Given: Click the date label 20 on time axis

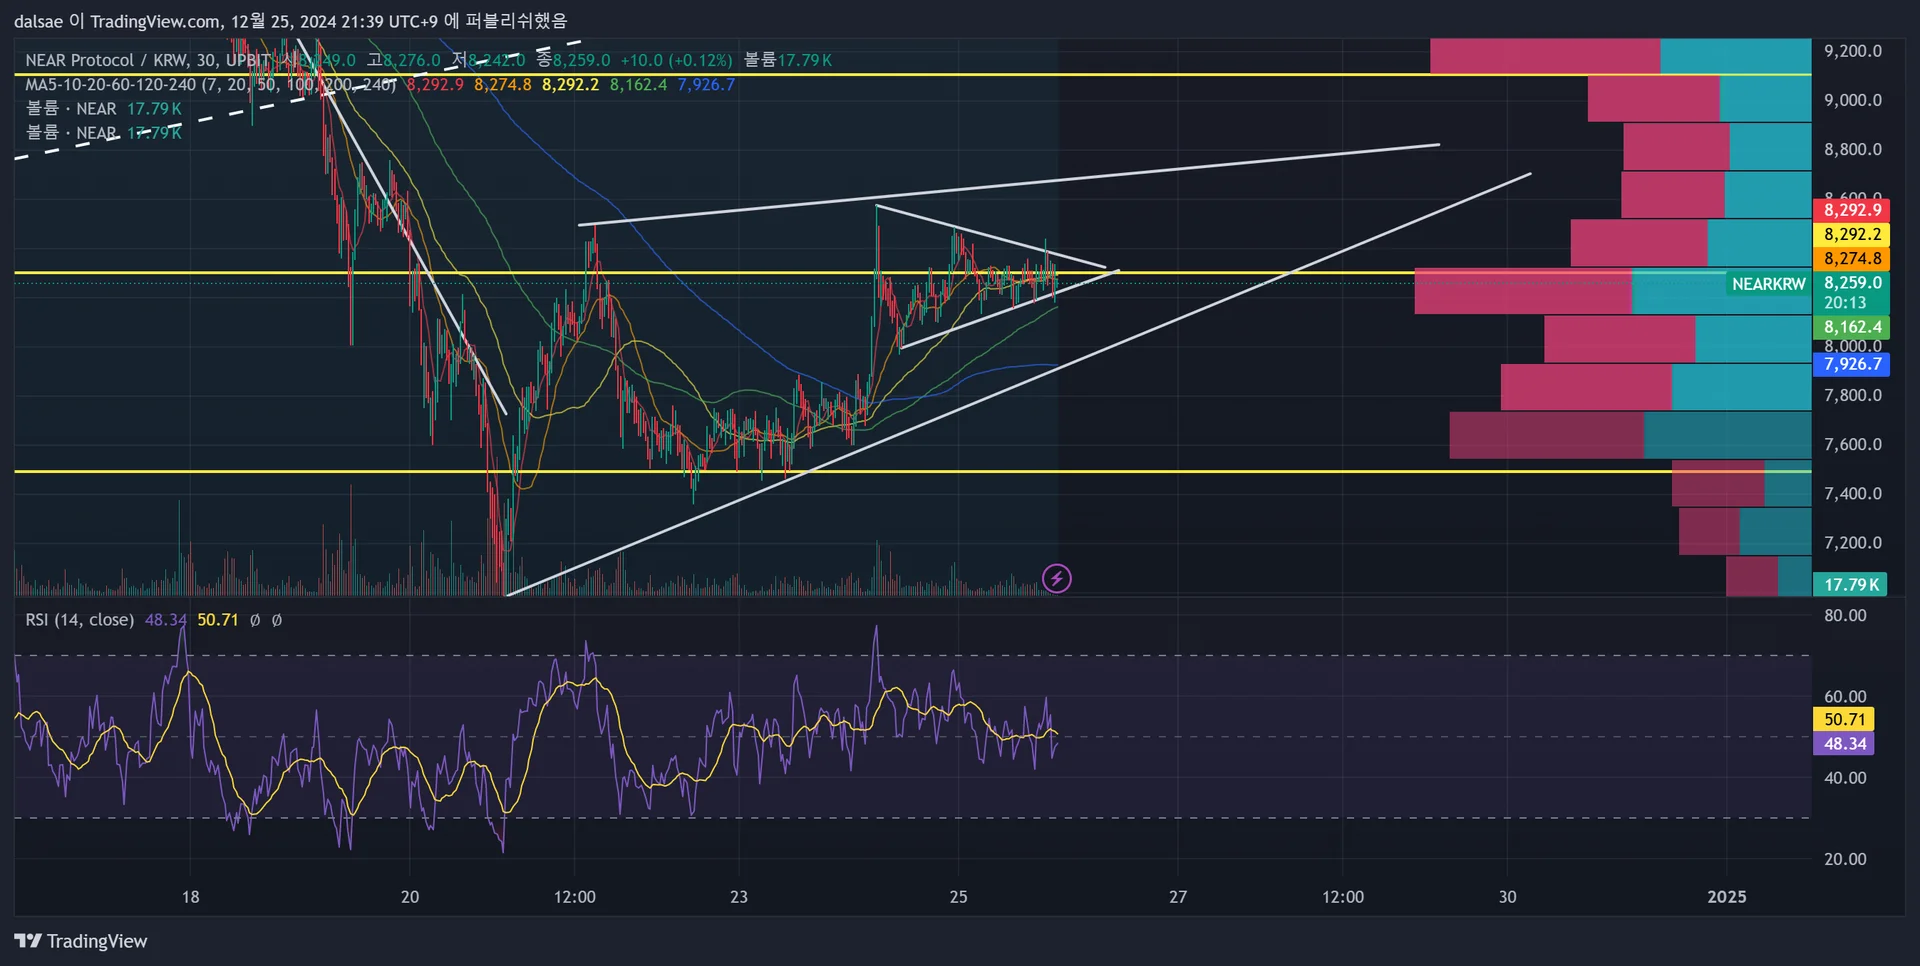Looking at the screenshot, I should [x=410, y=897].
